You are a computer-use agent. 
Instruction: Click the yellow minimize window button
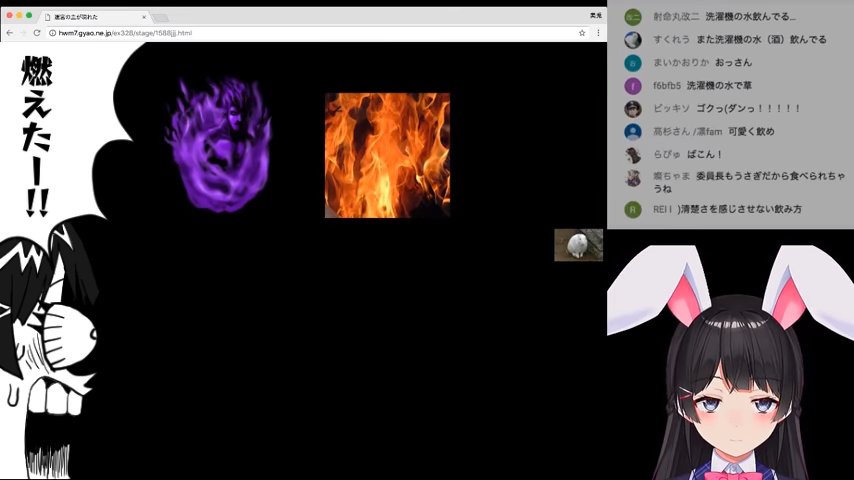[x=19, y=15]
